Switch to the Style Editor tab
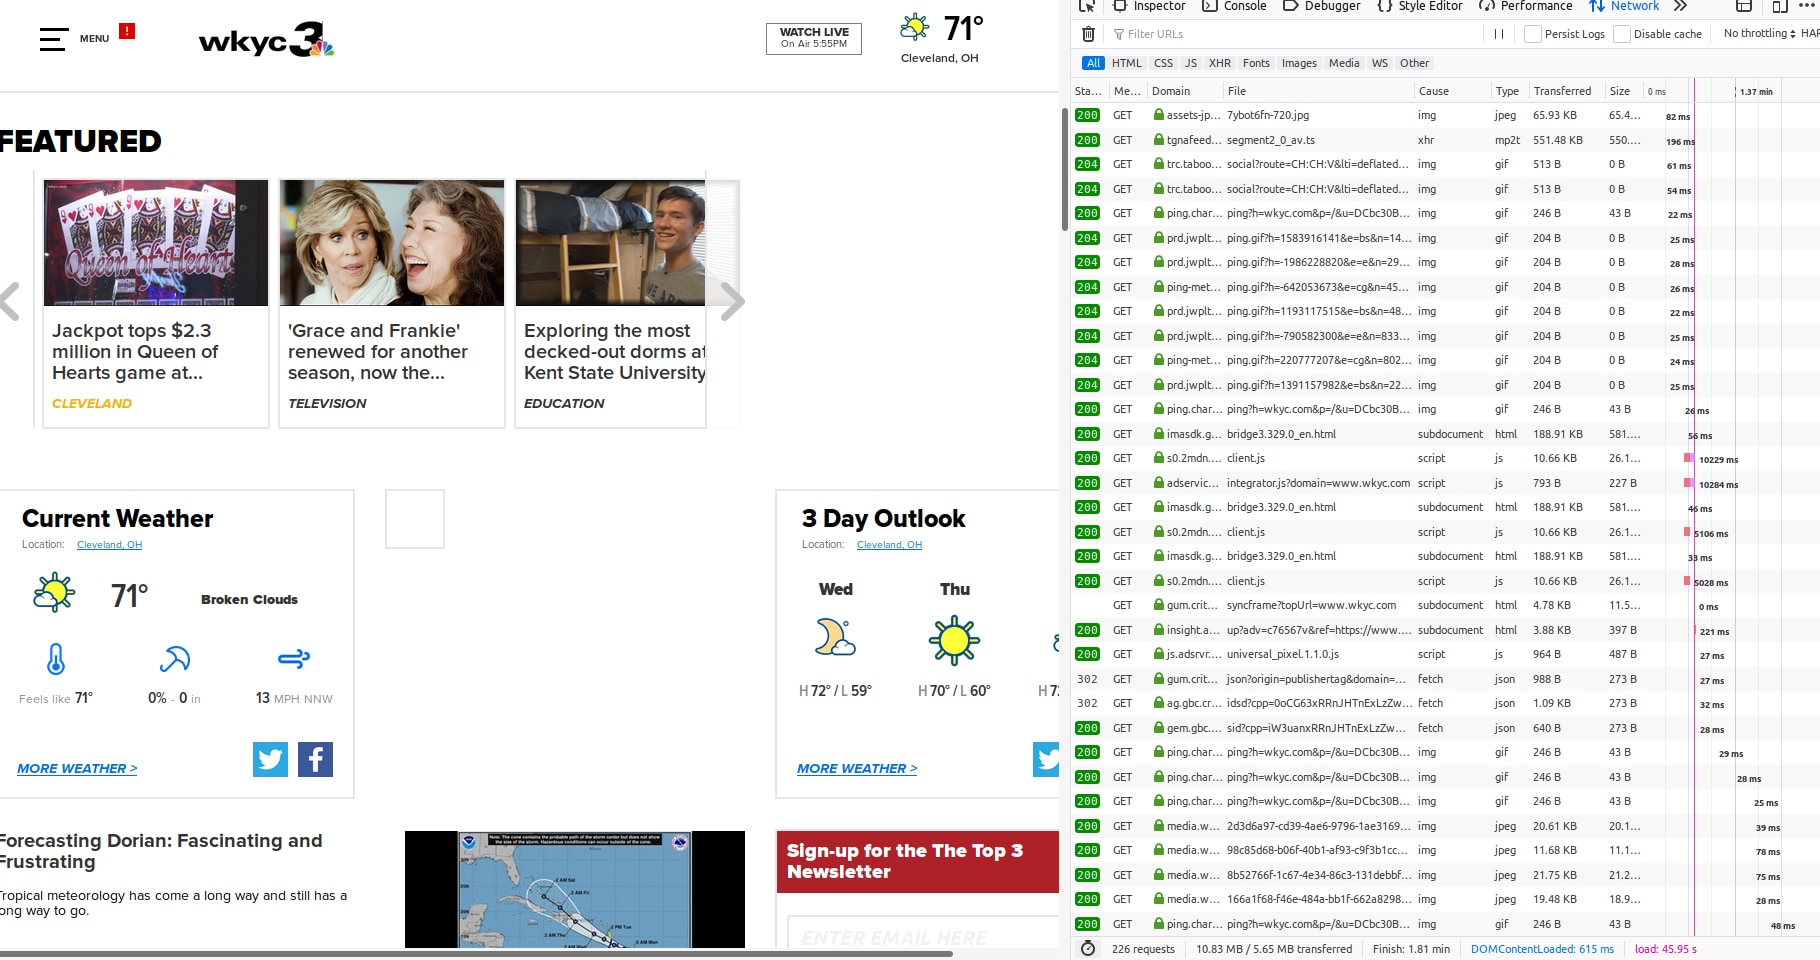Viewport: 1820px width, 960px height. (1419, 6)
